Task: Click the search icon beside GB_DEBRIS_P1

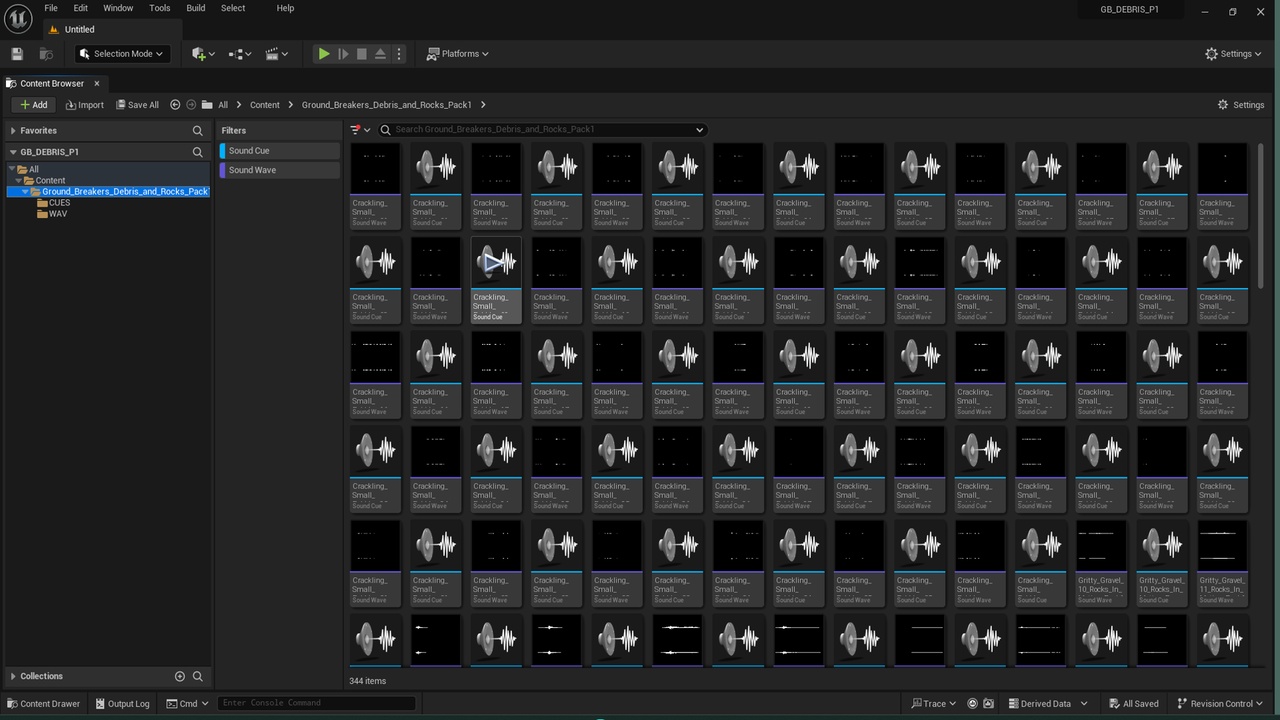Action: pos(197,152)
